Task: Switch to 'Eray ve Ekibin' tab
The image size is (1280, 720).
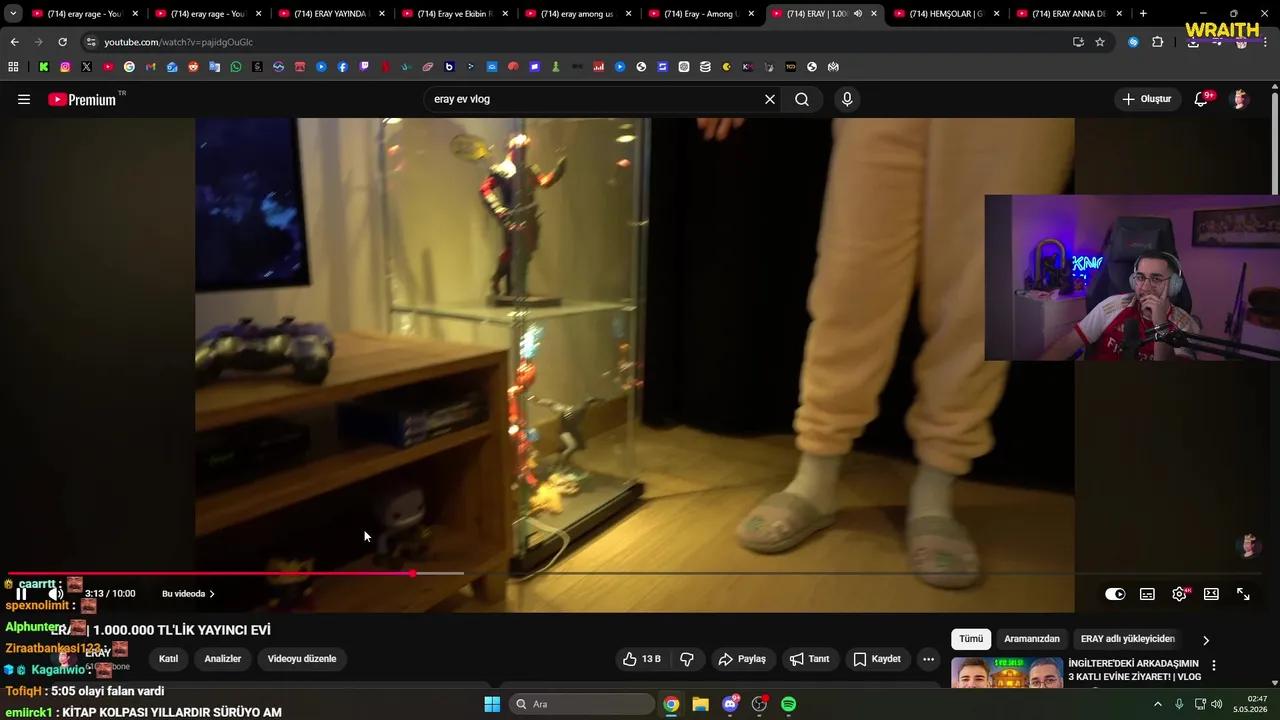Action: pyautogui.click(x=455, y=14)
